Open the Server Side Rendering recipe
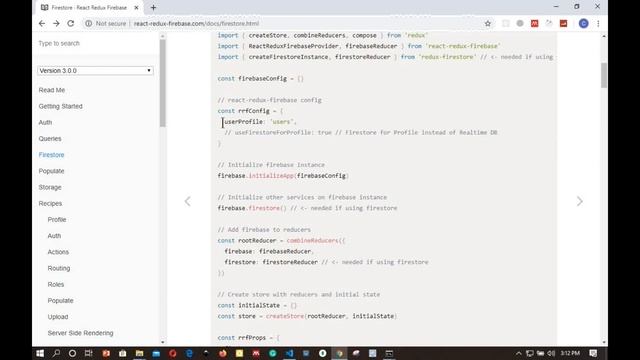Image resolution: width=640 pixels, height=360 pixels. coord(80,333)
